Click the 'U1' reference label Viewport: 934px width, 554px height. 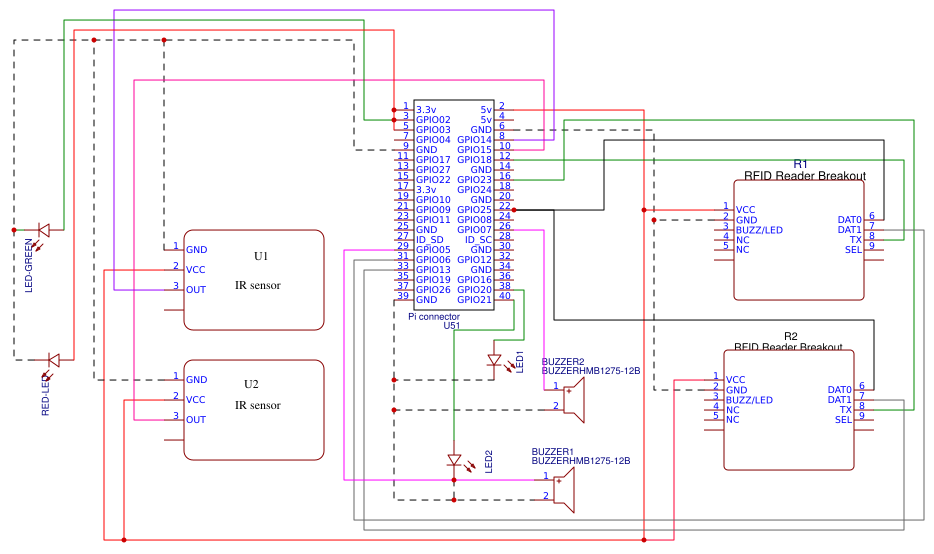coord(261,256)
